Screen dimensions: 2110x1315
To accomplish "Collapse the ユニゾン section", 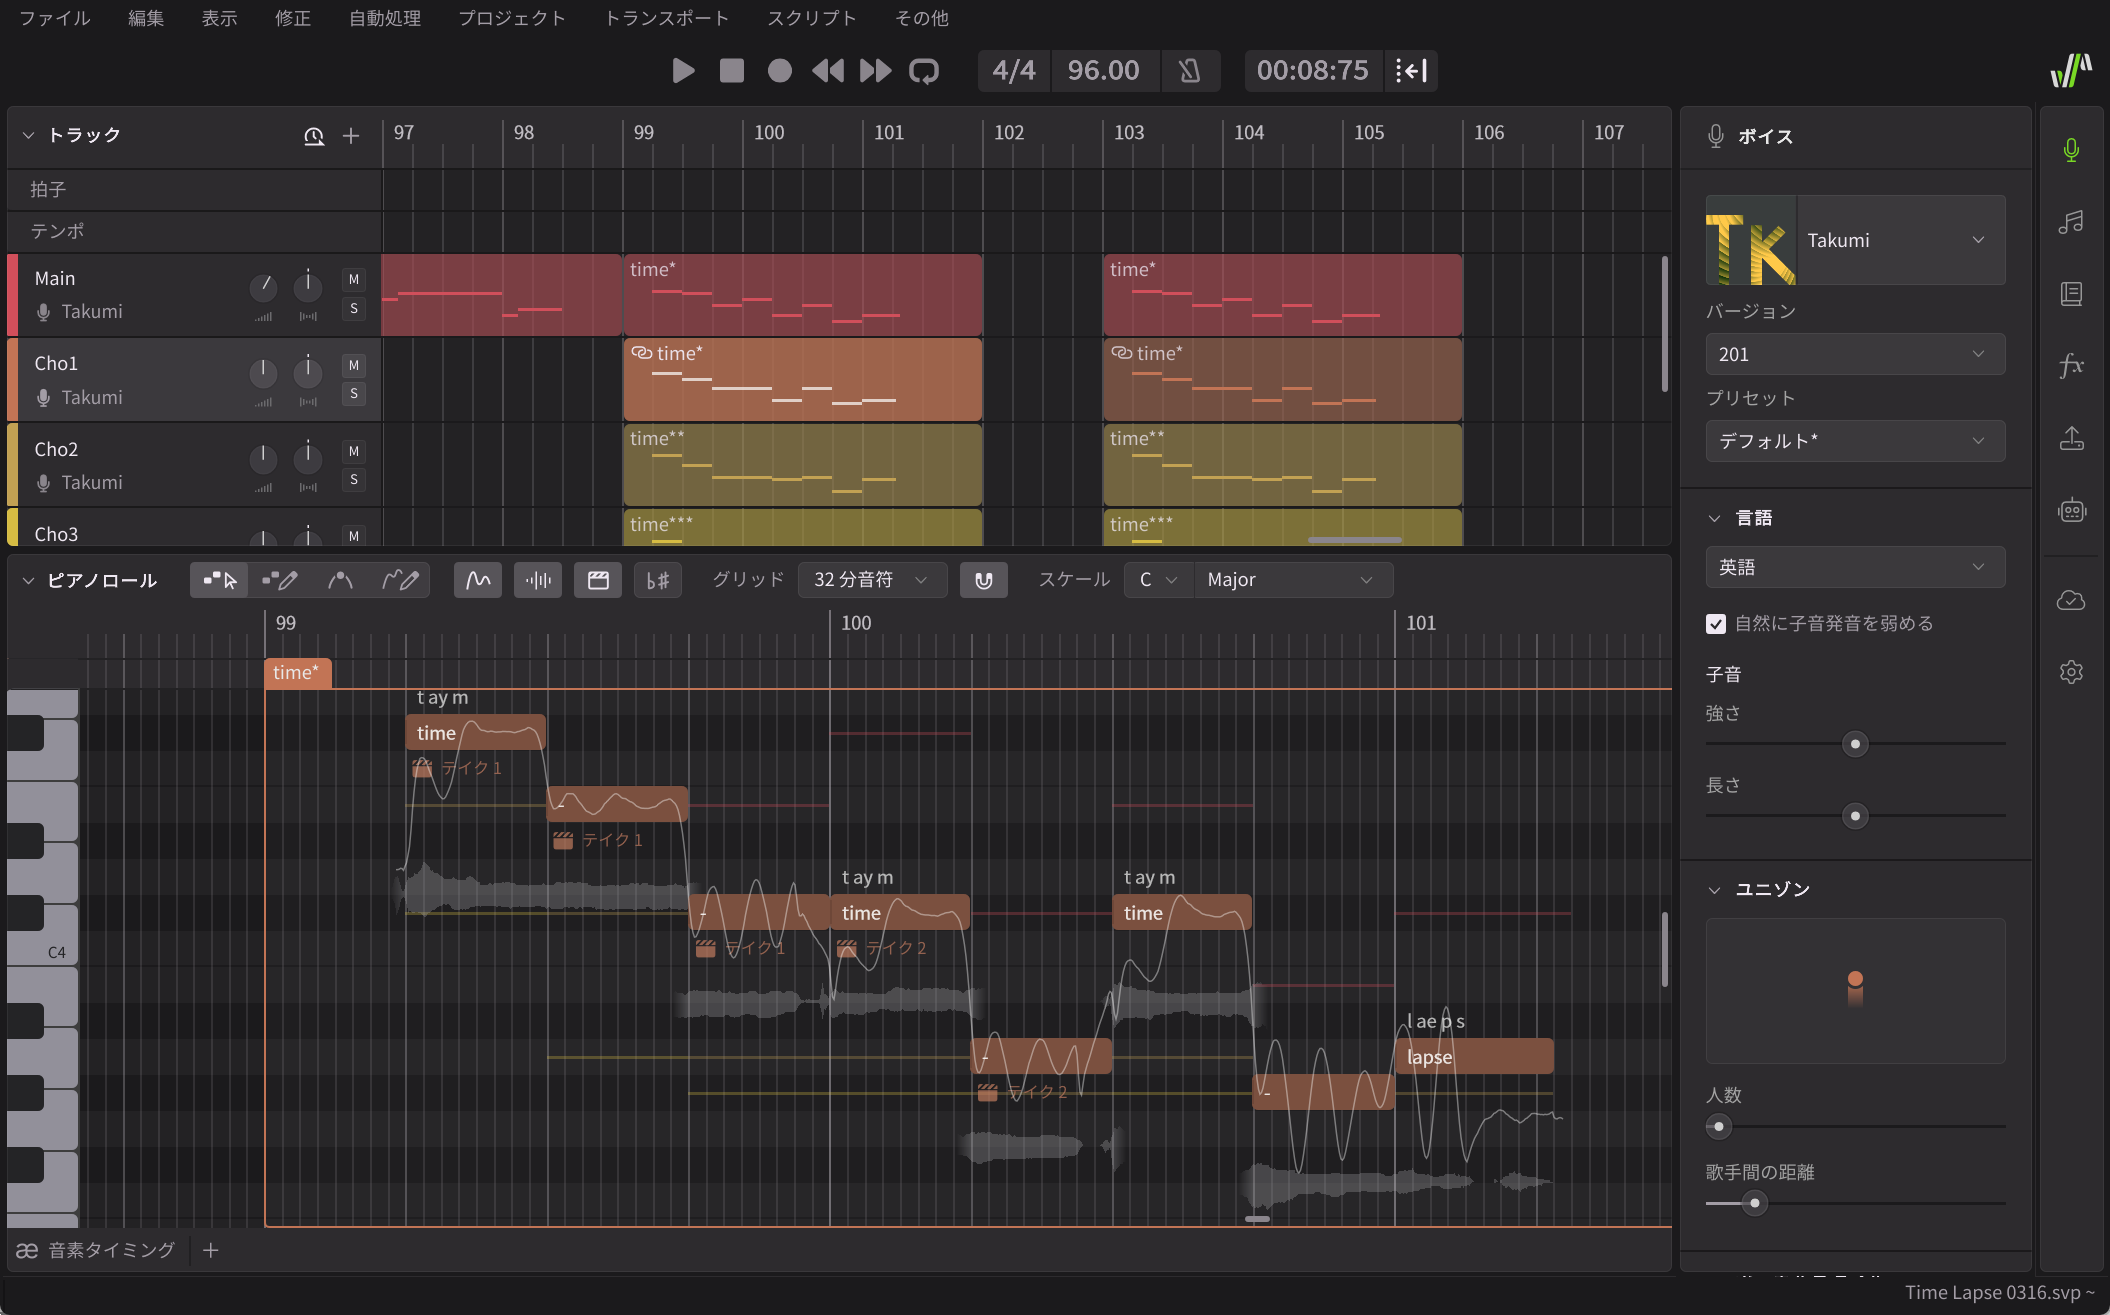I will pos(1714,890).
